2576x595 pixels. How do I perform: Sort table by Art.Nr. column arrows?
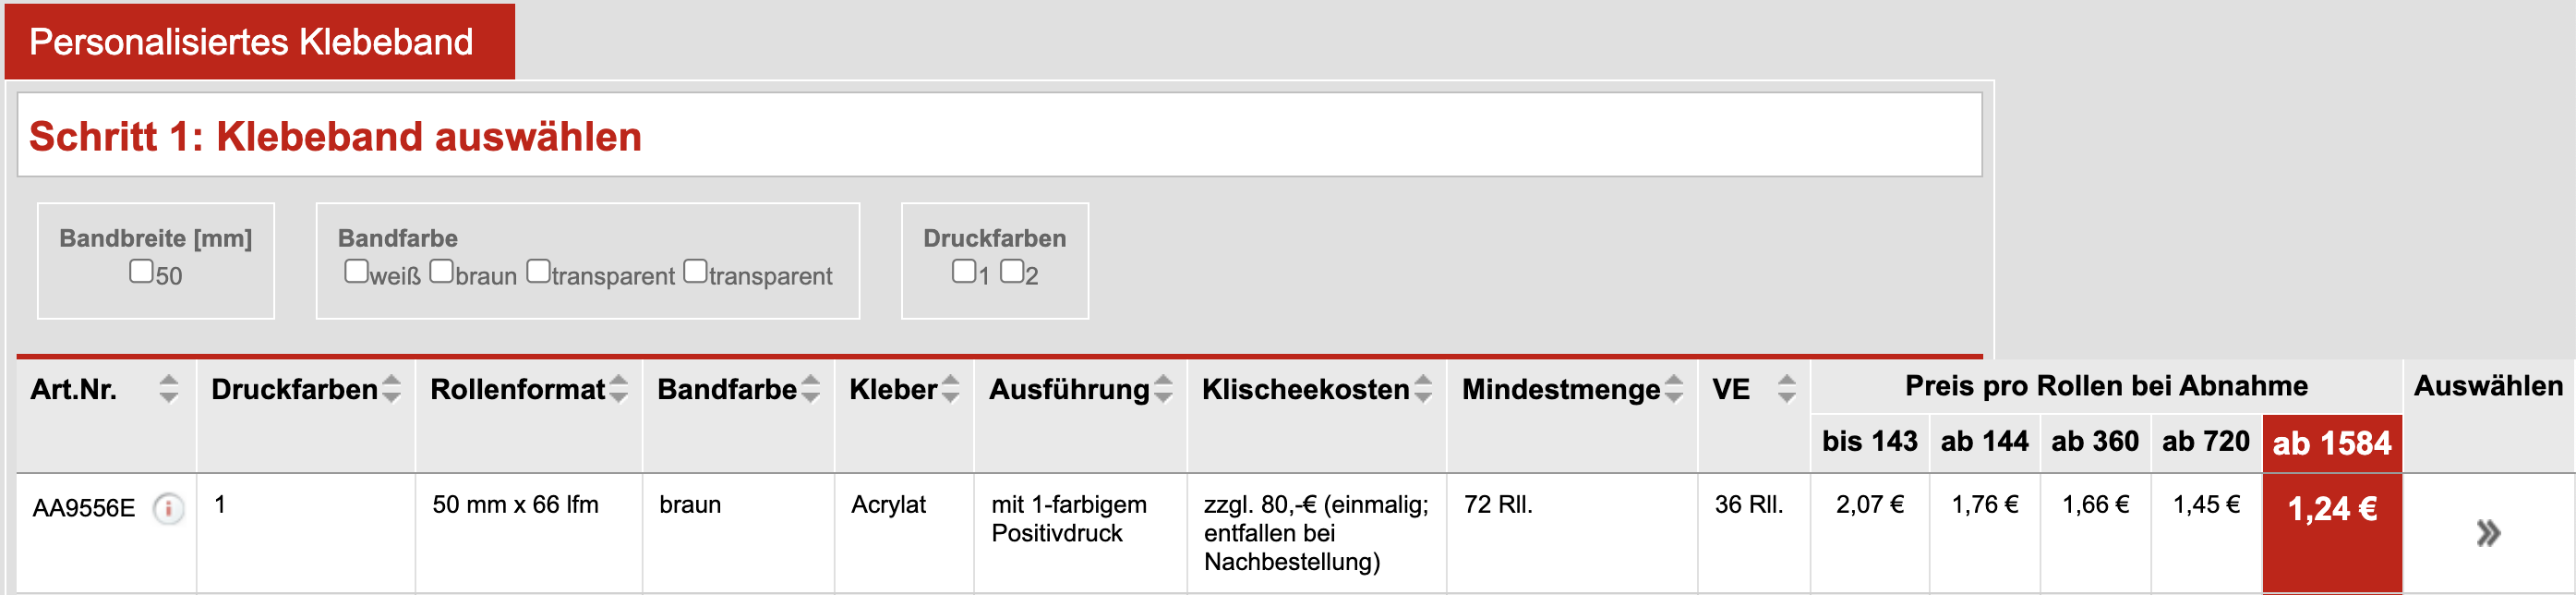point(169,389)
